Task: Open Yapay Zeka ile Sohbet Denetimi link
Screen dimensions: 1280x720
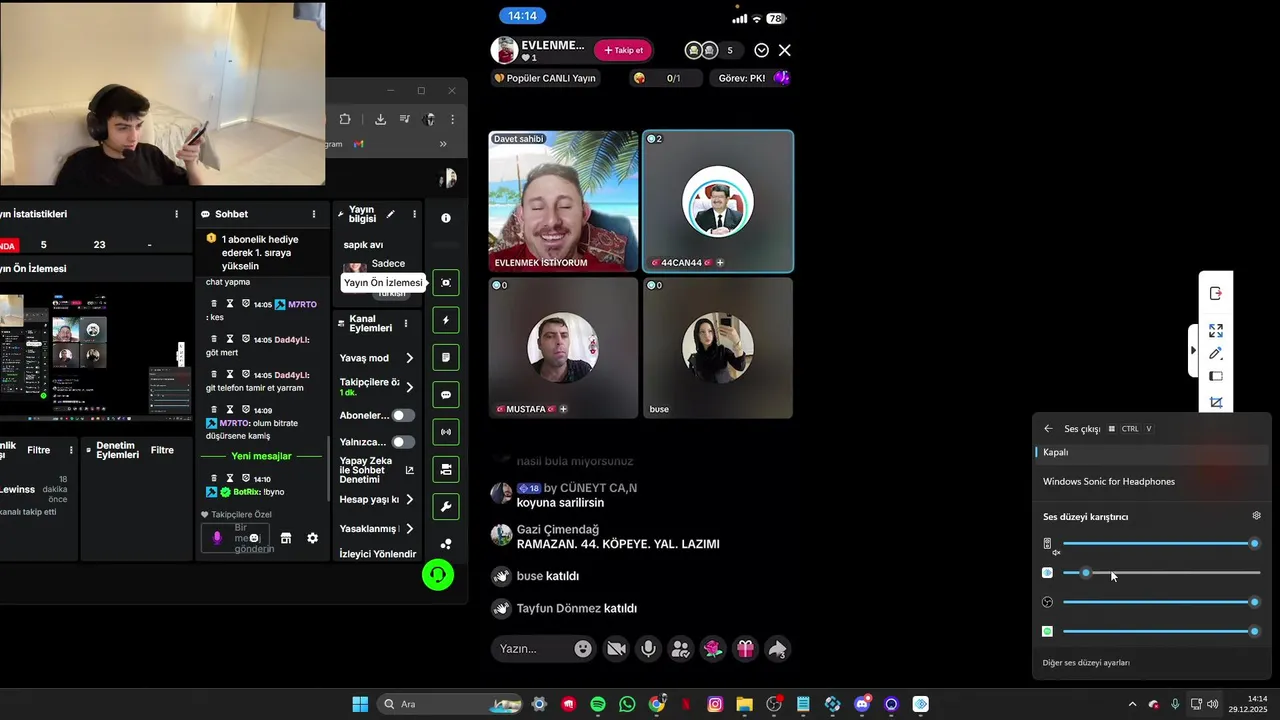Action: tap(409, 470)
